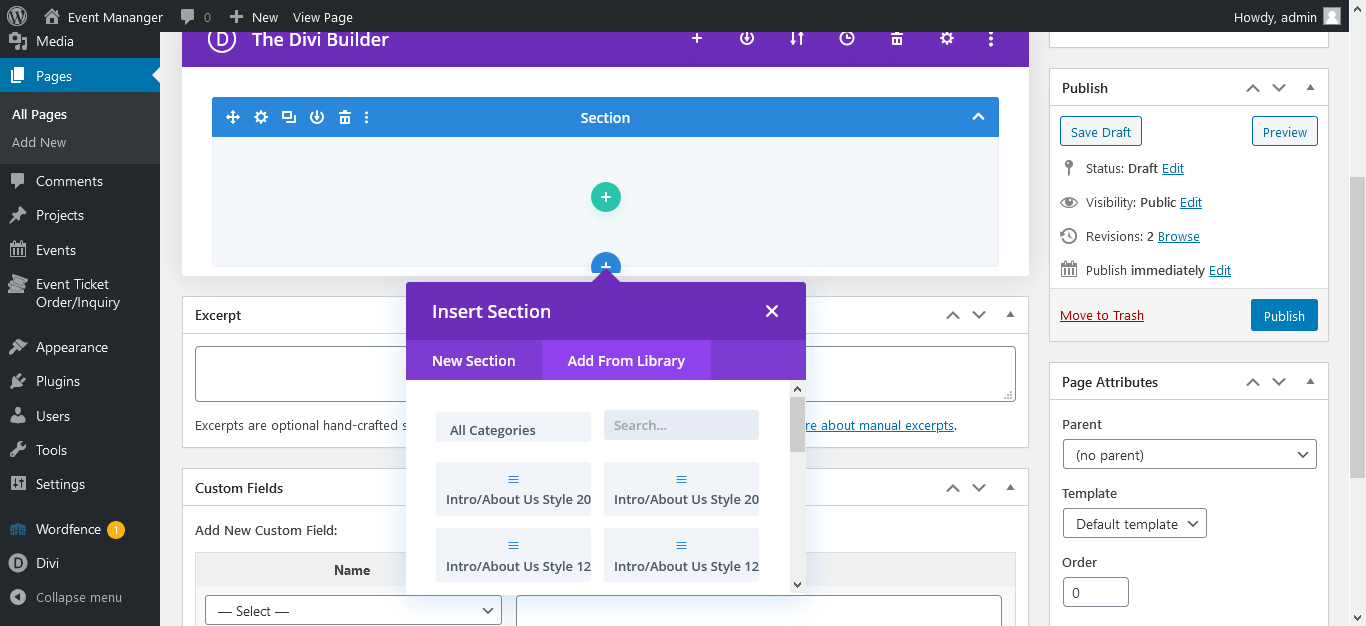Open the Parent page dropdown
Image resolution: width=1366 pixels, height=626 pixels.
[1190, 455]
